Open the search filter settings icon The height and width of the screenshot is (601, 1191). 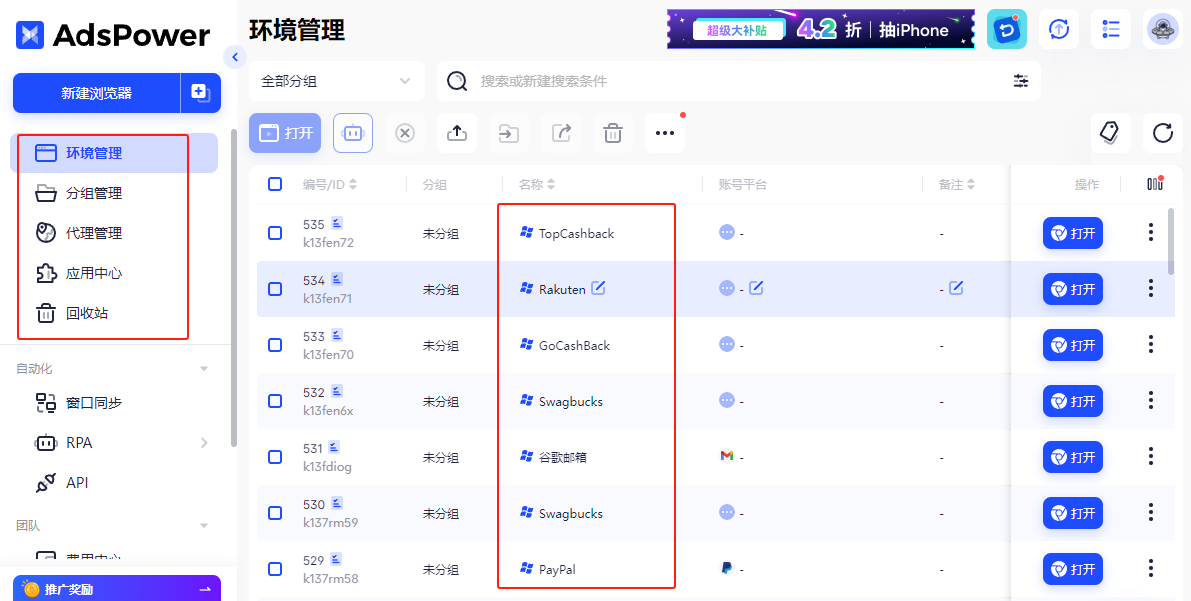[1021, 81]
